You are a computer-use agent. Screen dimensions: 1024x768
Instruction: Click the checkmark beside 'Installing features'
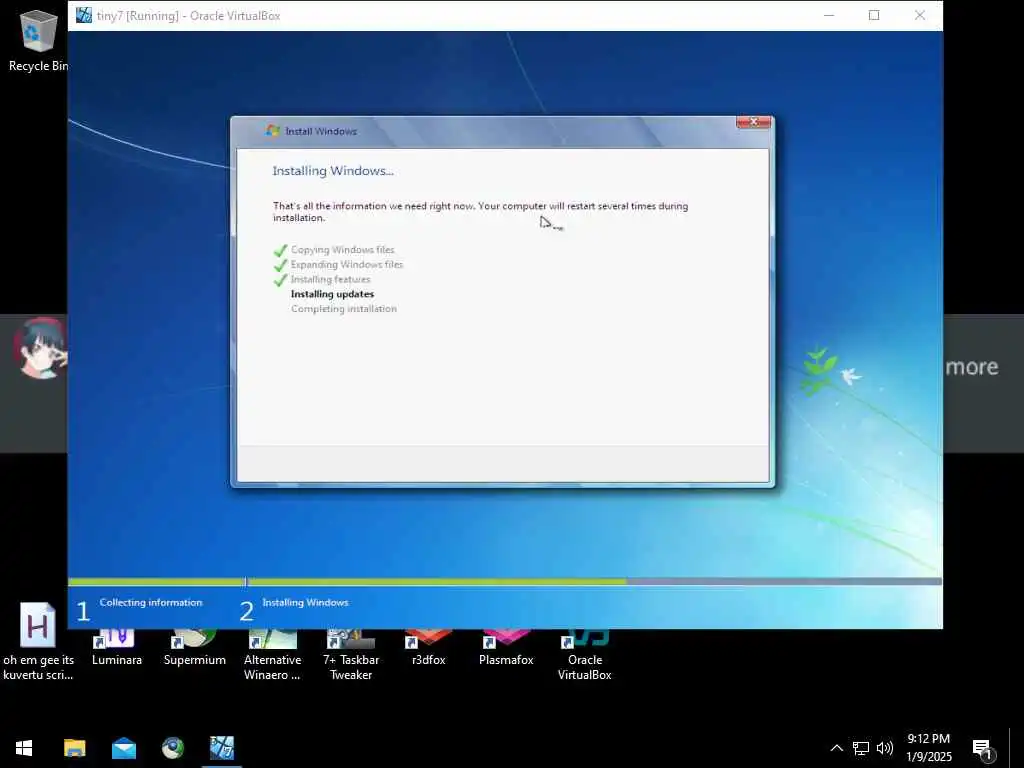click(x=280, y=280)
